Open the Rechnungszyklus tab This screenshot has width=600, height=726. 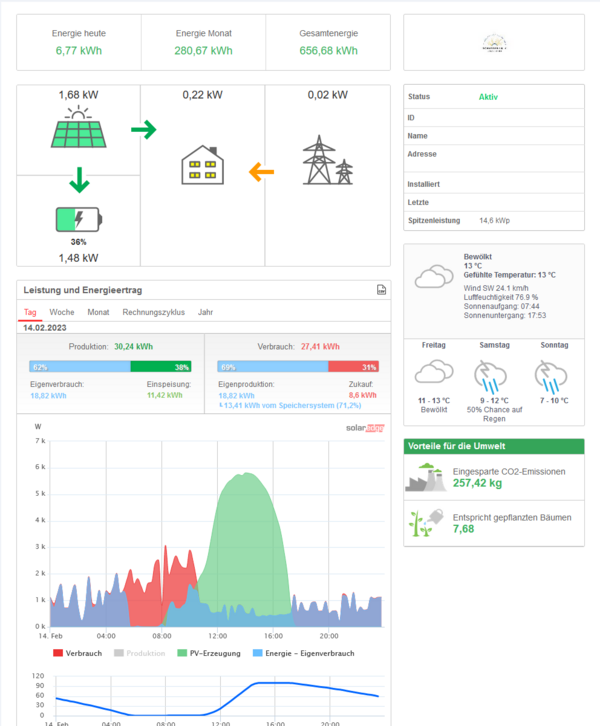[154, 312]
